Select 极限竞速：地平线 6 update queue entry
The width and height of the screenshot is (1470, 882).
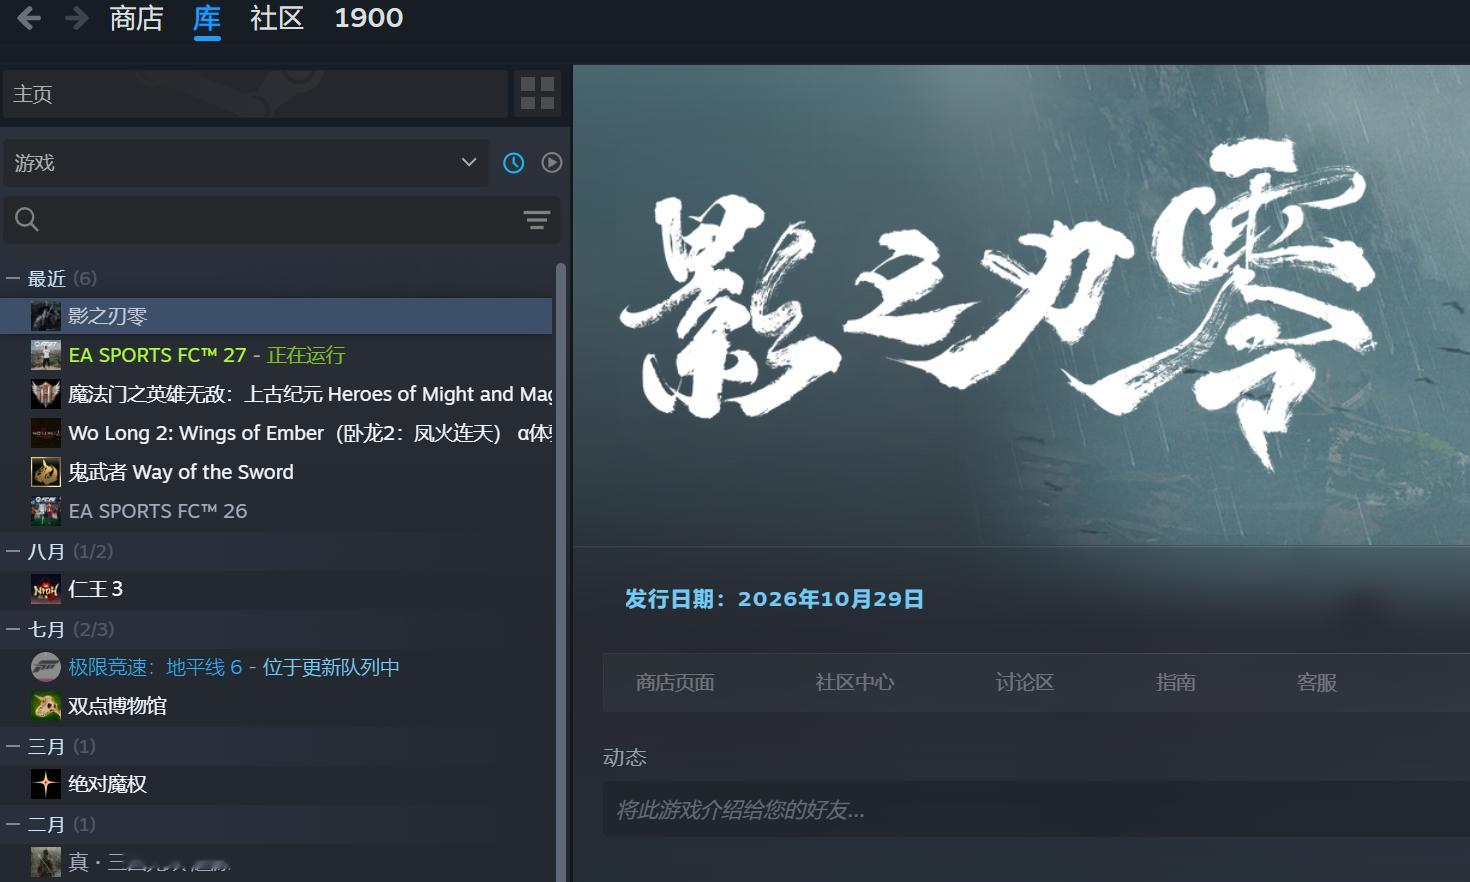(276, 667)
